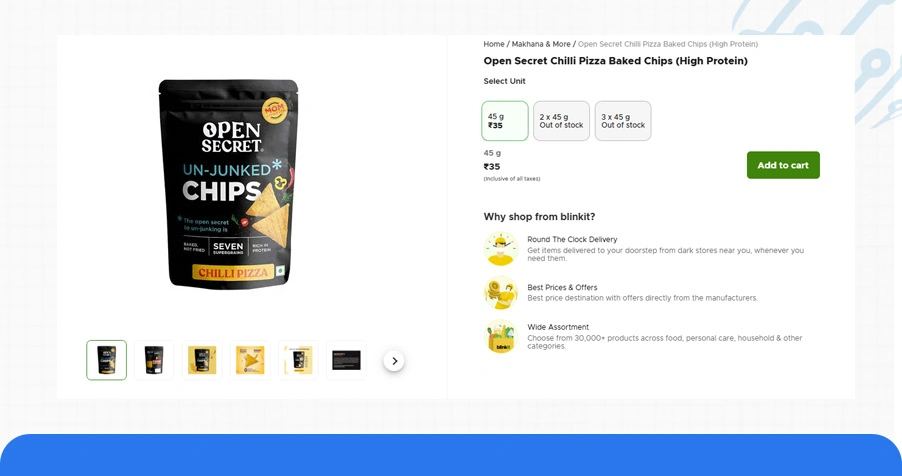This screenshot has height=476, width=902.
Task: Click the Why shop from blinkit heading
Action: pos(539,216)
